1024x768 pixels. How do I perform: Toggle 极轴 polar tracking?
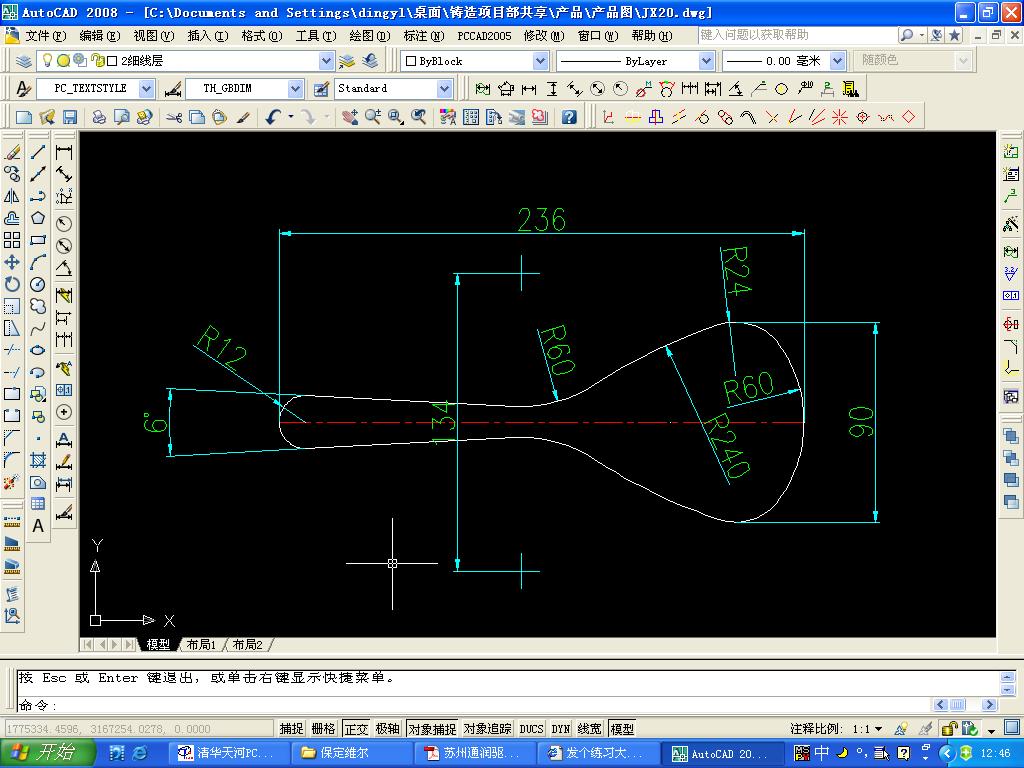click(x=387, y=728)
